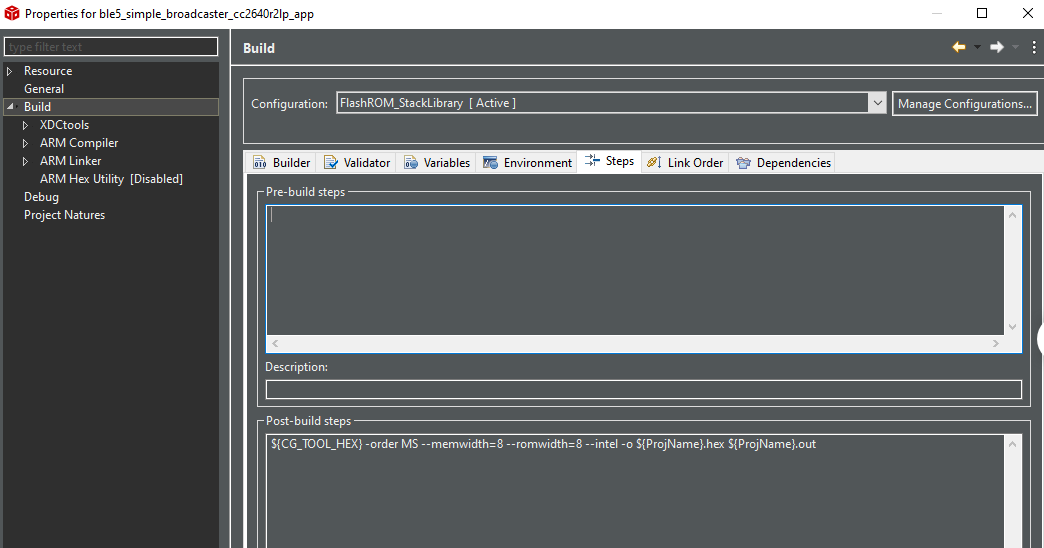Switch to the Link Order tab
This screenshot has width=1044, height=548.
point(685,162)
